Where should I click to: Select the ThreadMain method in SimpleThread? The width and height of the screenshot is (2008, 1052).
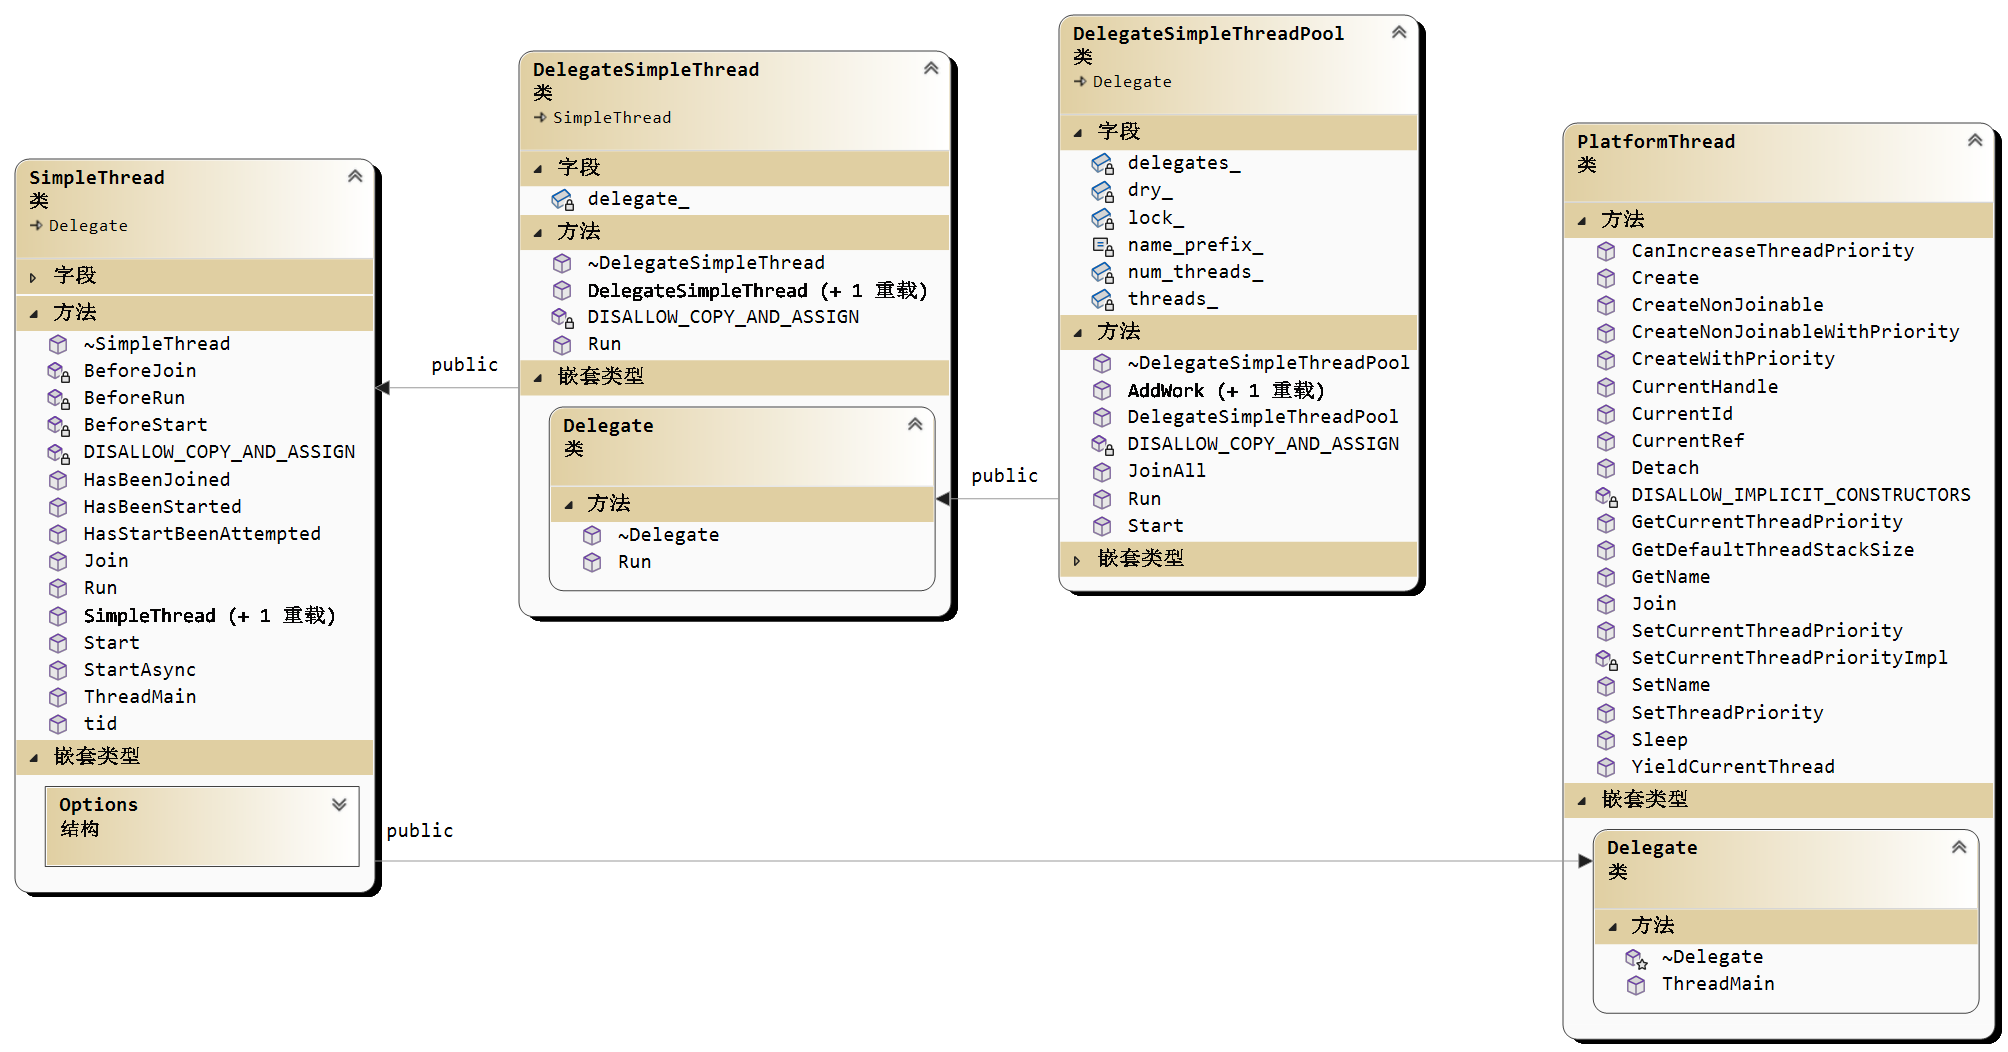tap(140, 697)
